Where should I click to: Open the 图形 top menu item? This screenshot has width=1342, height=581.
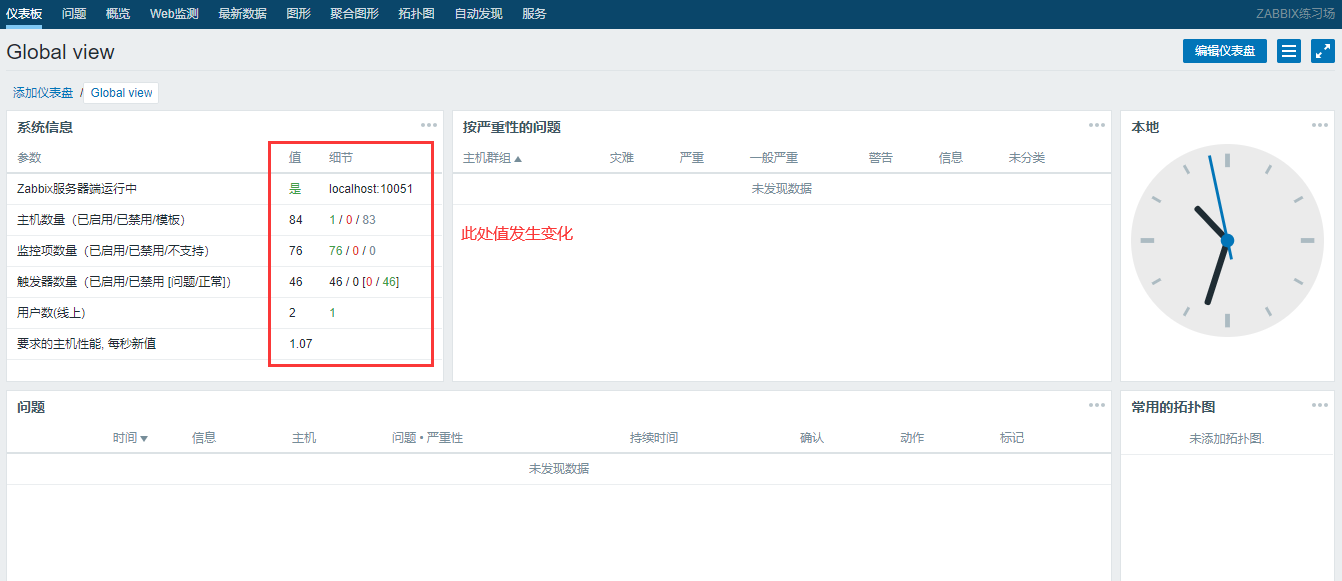pyautogui.click(x=298, y=14)
